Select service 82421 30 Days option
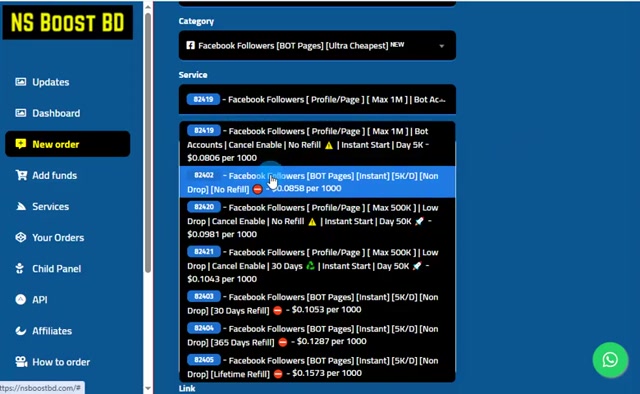Screen dimensions: 640x394 coord(317,265)
